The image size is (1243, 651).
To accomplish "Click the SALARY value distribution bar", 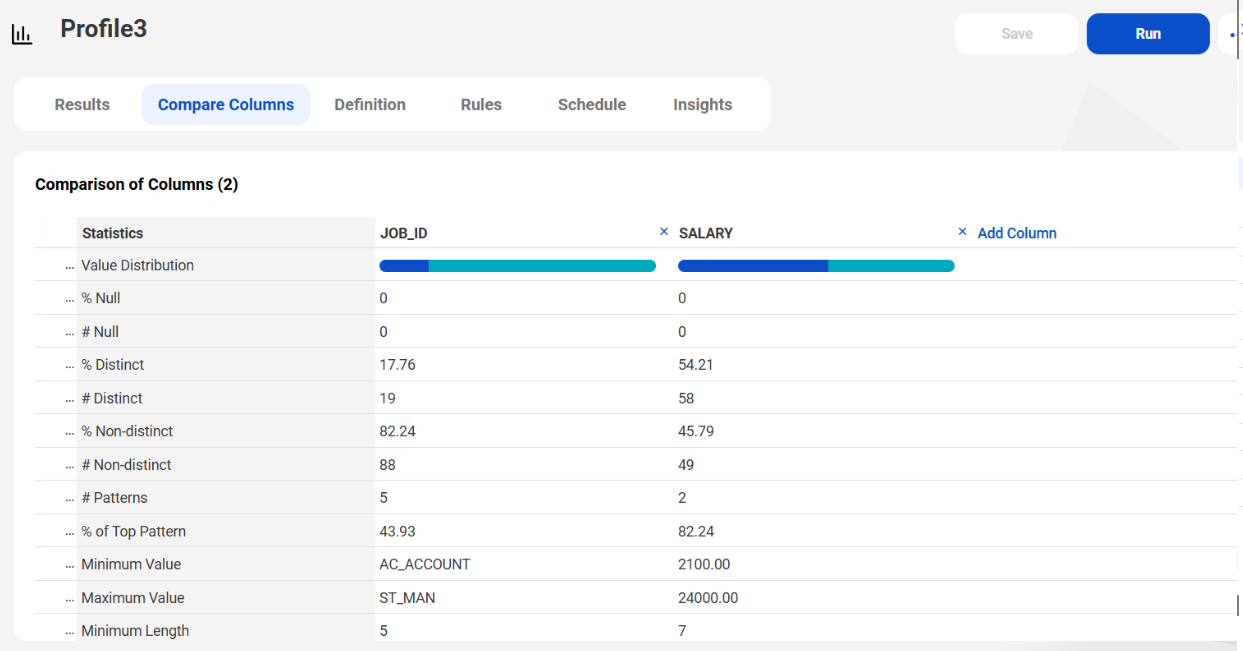I will pos(816,266).
